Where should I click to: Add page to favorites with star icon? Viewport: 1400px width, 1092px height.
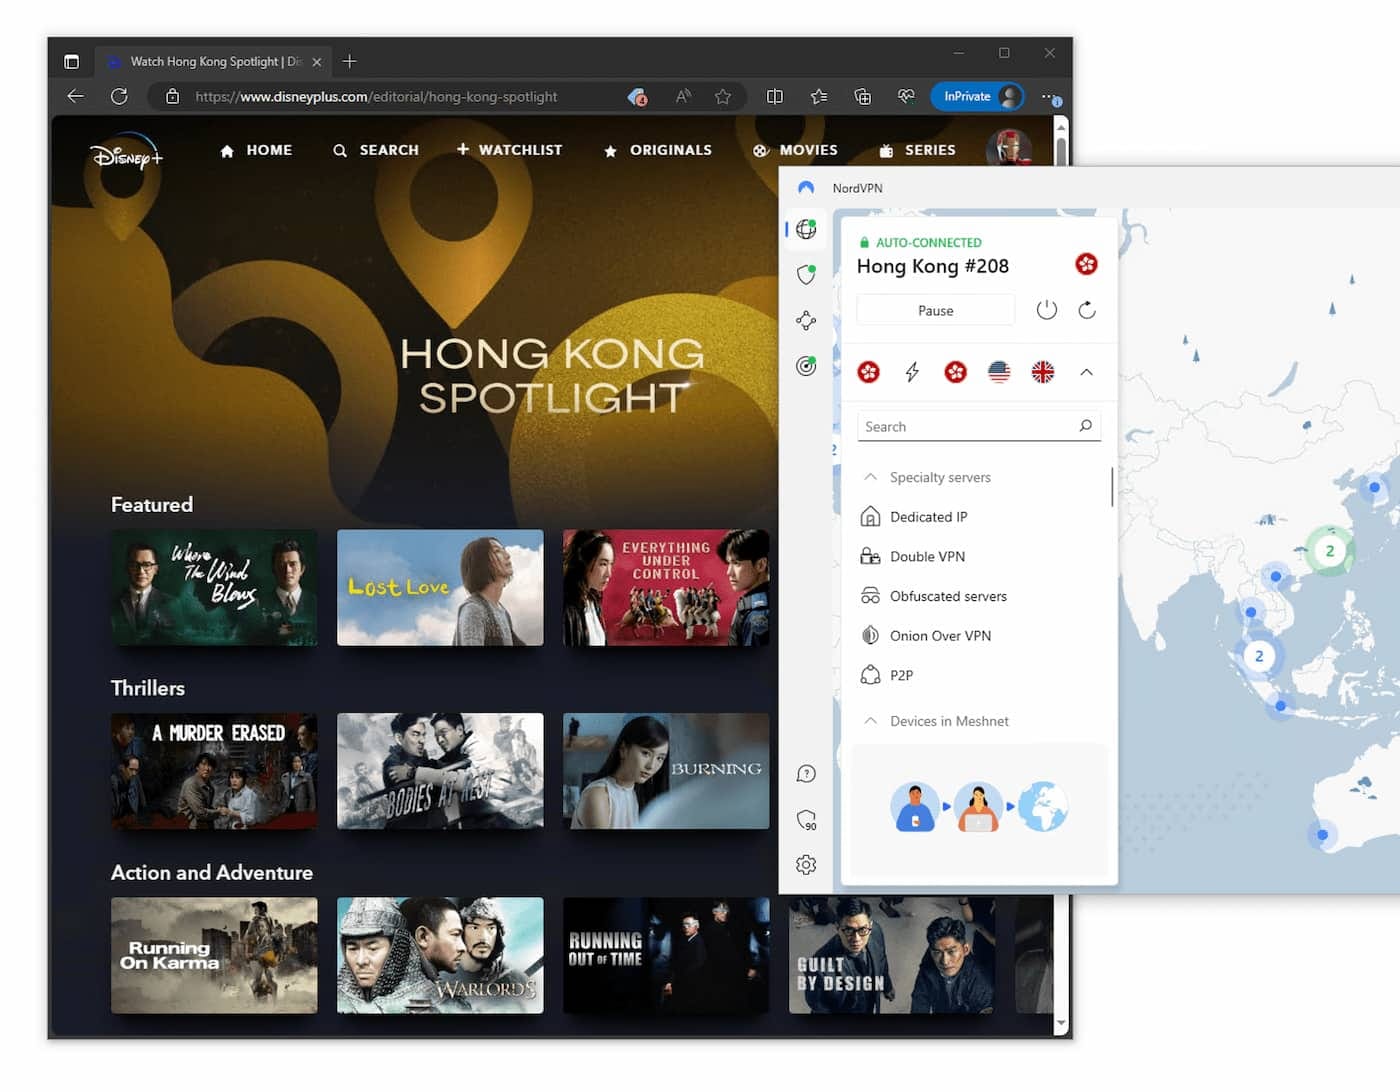pos(723,96)
